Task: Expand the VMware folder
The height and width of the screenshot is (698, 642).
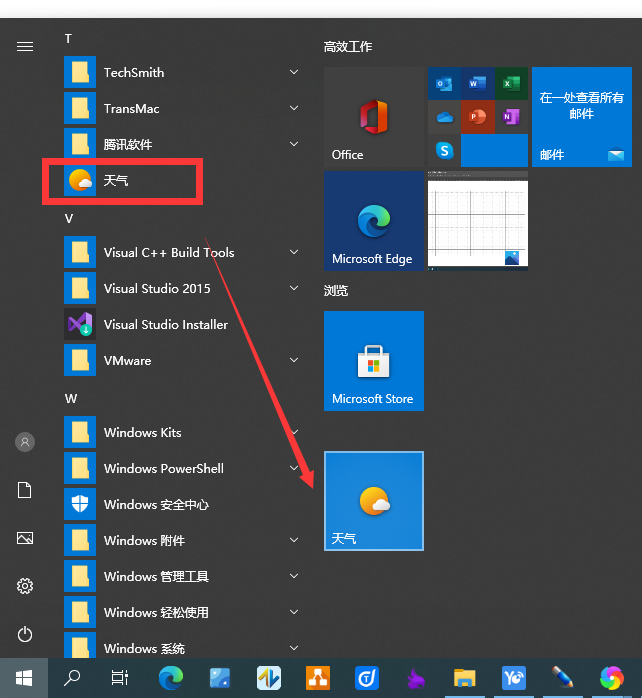Action: point(294,360)
